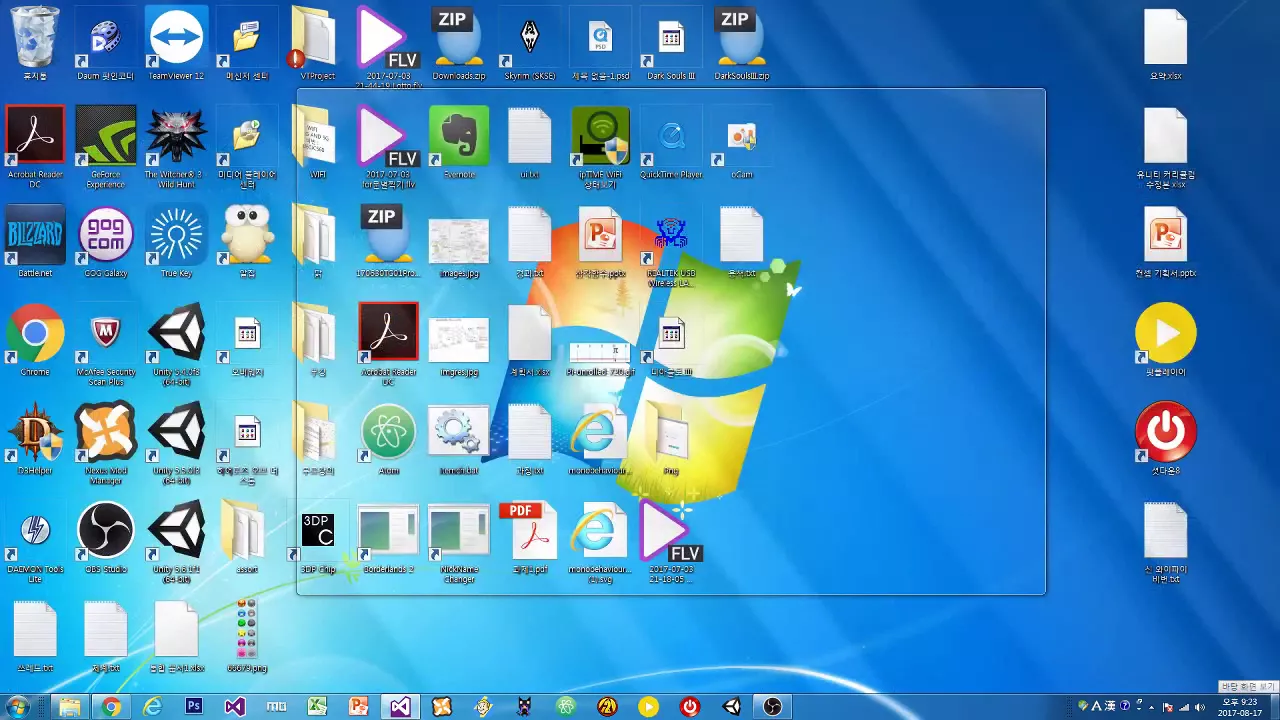
Task: Select the TeamViewer 12 shortcut
Action: [176, 43]
